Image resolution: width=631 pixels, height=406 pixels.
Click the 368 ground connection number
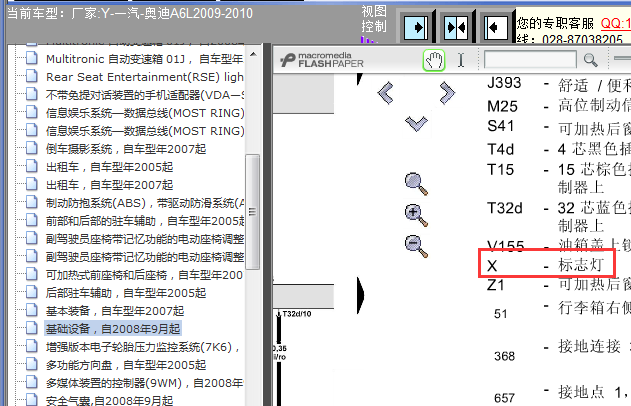click(x=505, y=356)
